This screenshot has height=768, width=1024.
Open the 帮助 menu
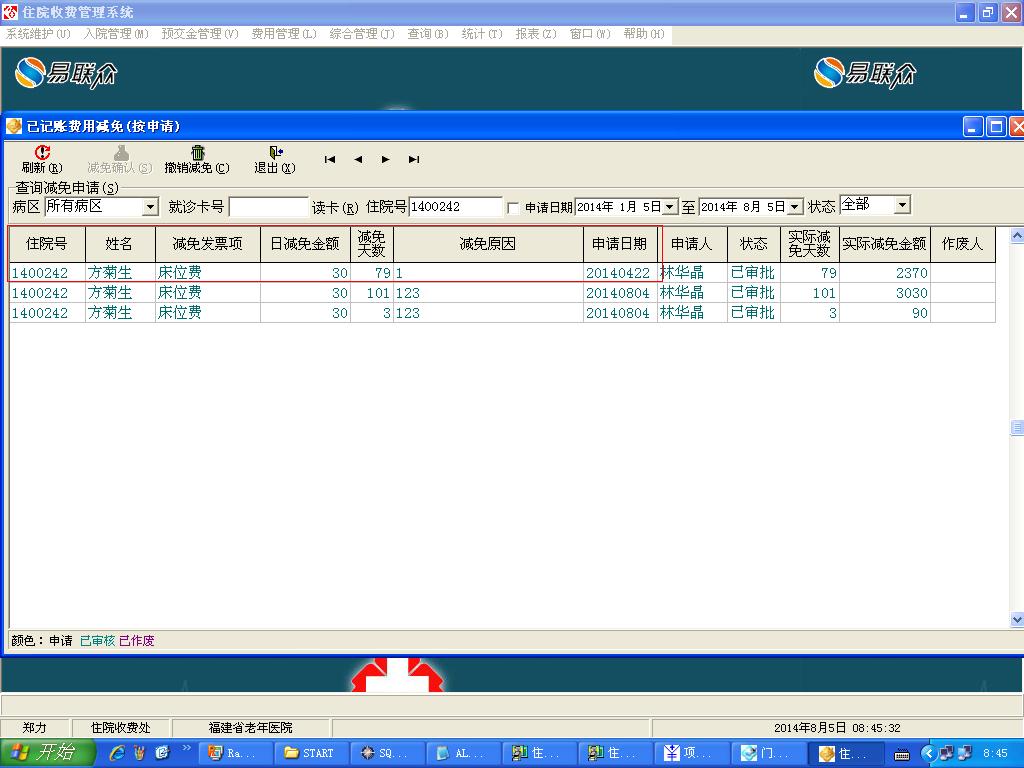644,33
